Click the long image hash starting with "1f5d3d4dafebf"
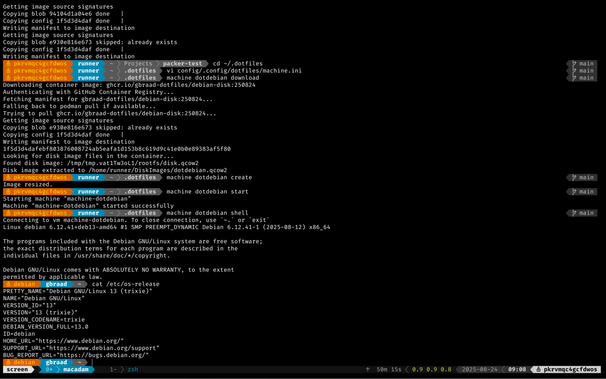Viewport: 606px width, 379px height. tap(117, 149)
